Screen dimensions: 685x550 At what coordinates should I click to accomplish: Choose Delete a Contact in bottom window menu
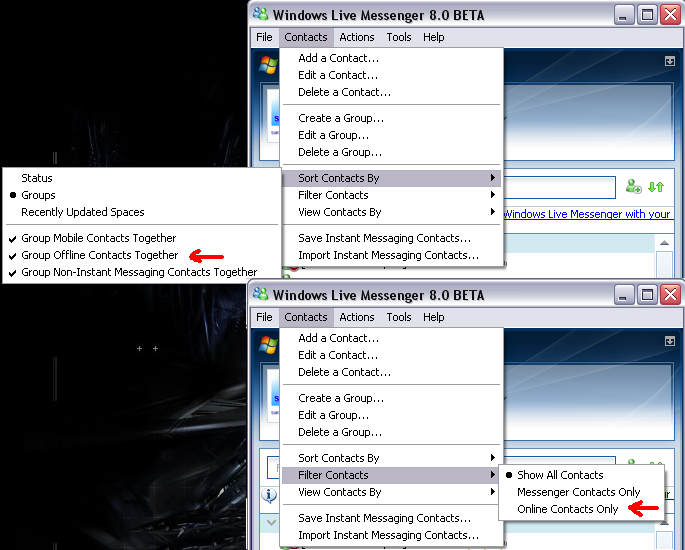click(x=391, y=372)
